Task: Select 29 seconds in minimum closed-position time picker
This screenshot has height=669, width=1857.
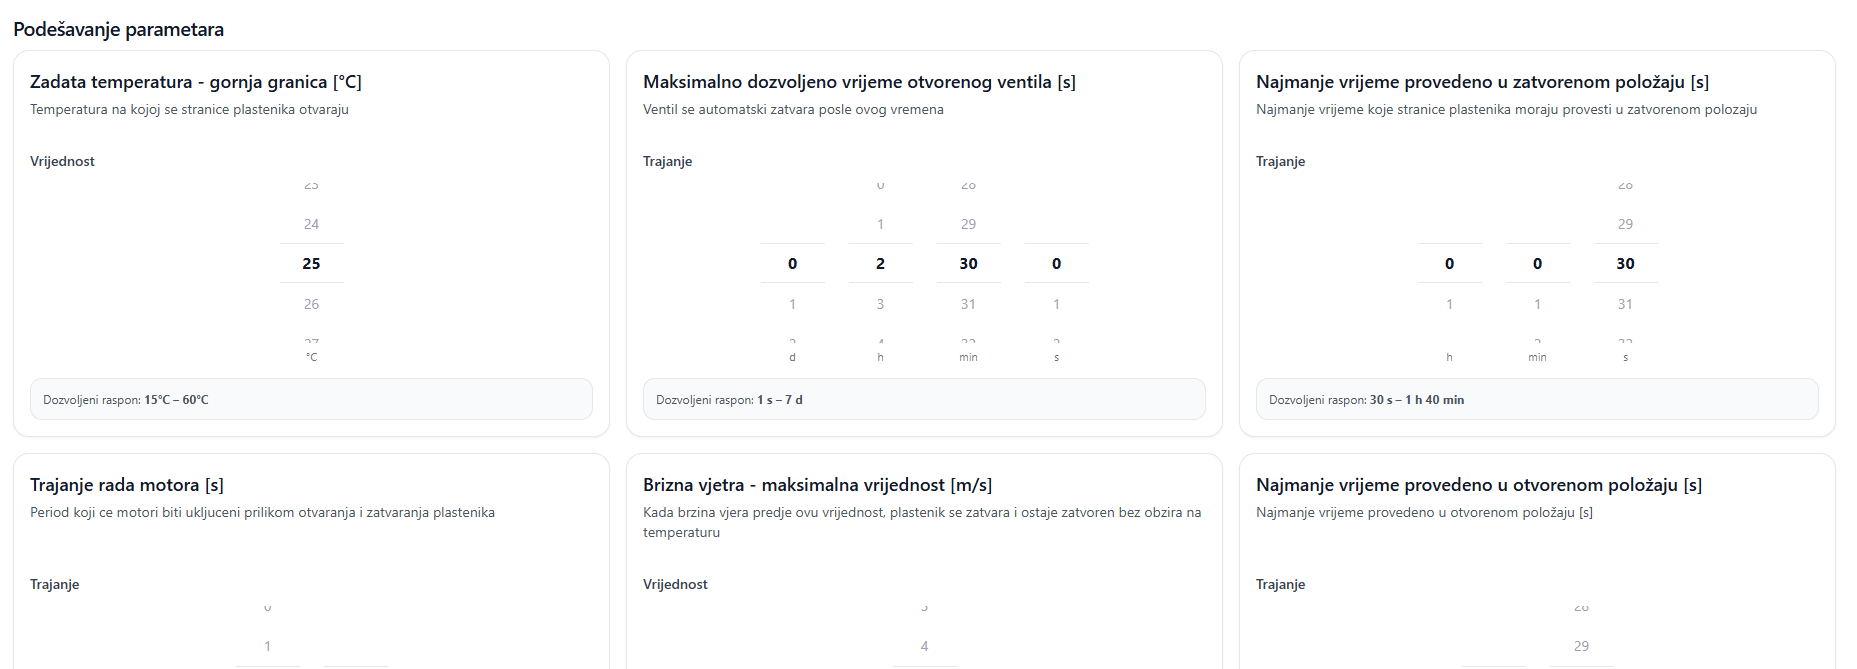Action: pos(1625,224)
